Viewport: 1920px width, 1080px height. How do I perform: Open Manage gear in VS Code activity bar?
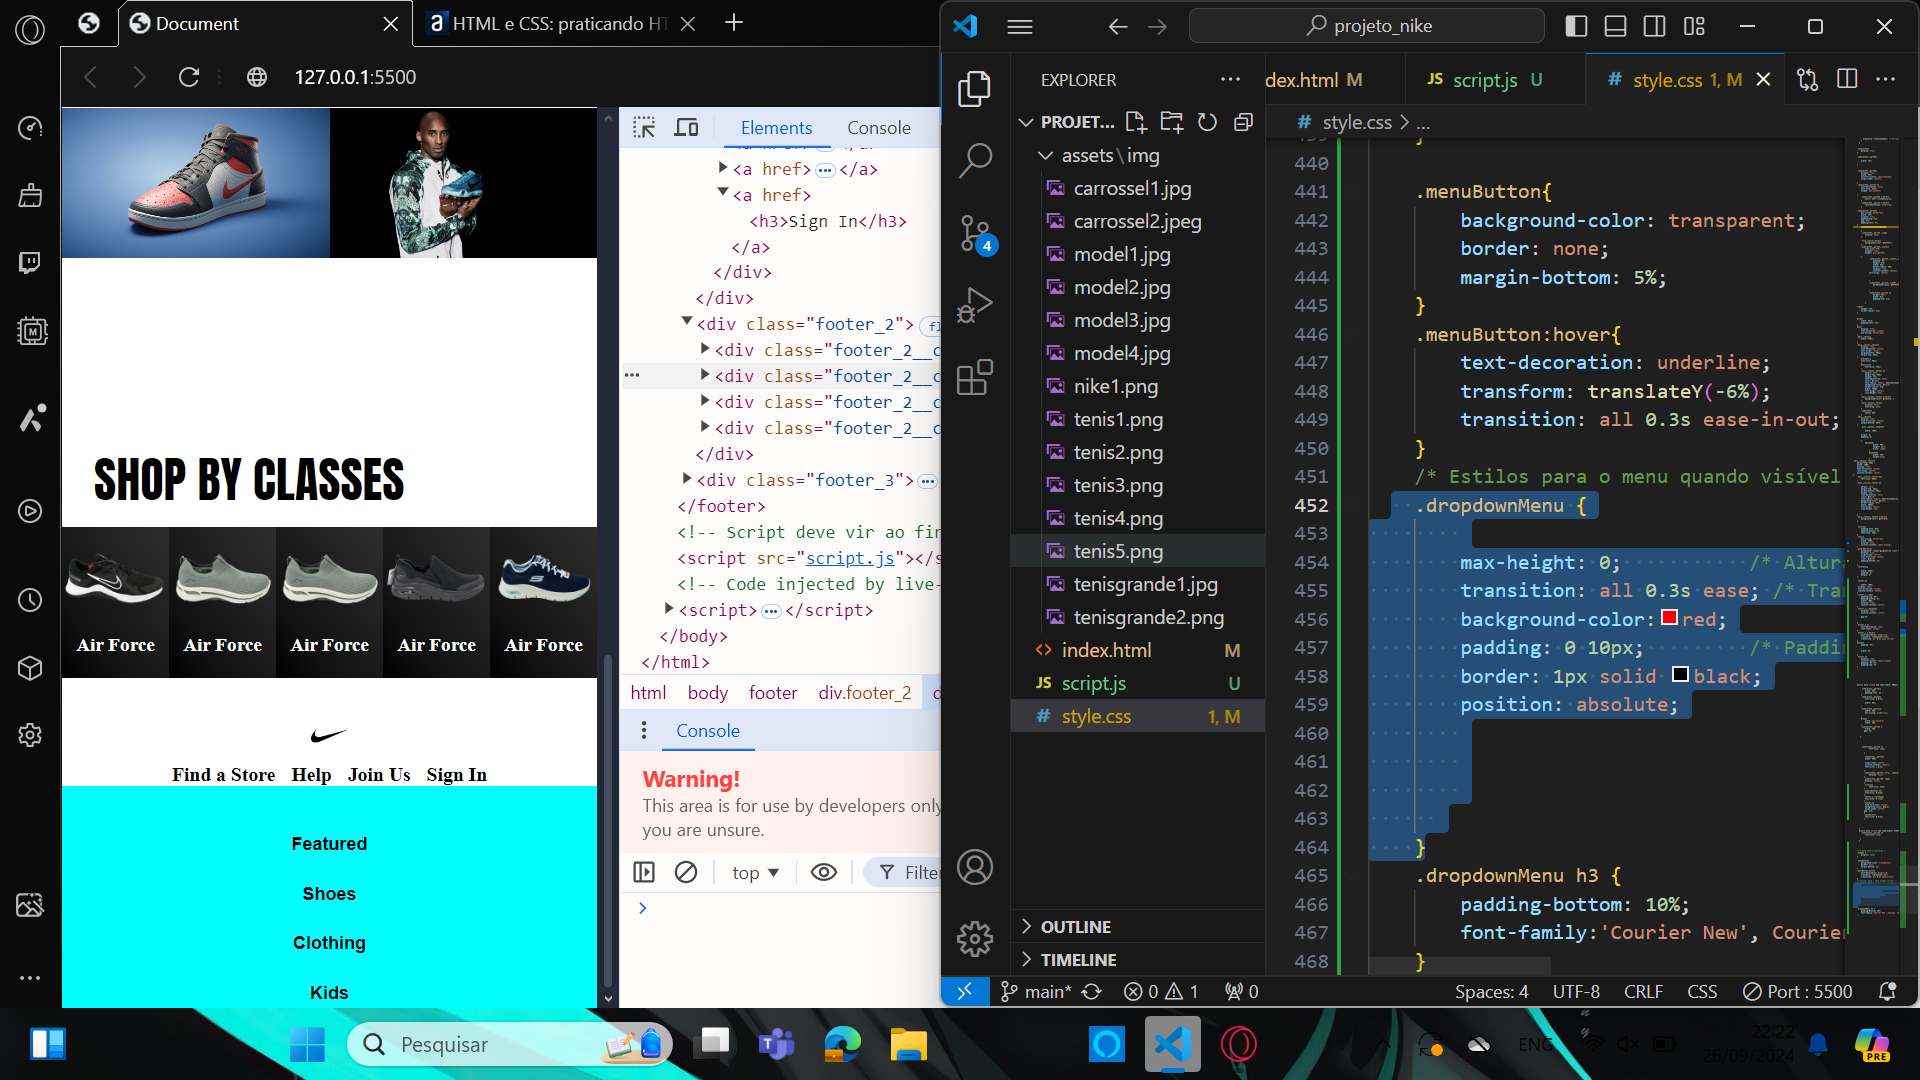point(974,938)
